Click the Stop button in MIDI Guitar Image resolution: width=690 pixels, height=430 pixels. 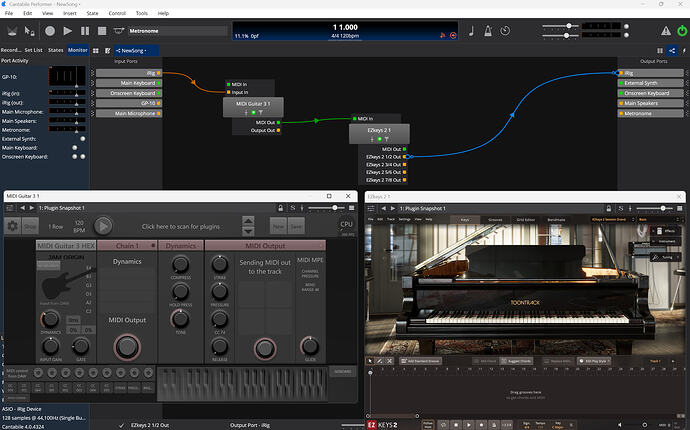point(30,226)
